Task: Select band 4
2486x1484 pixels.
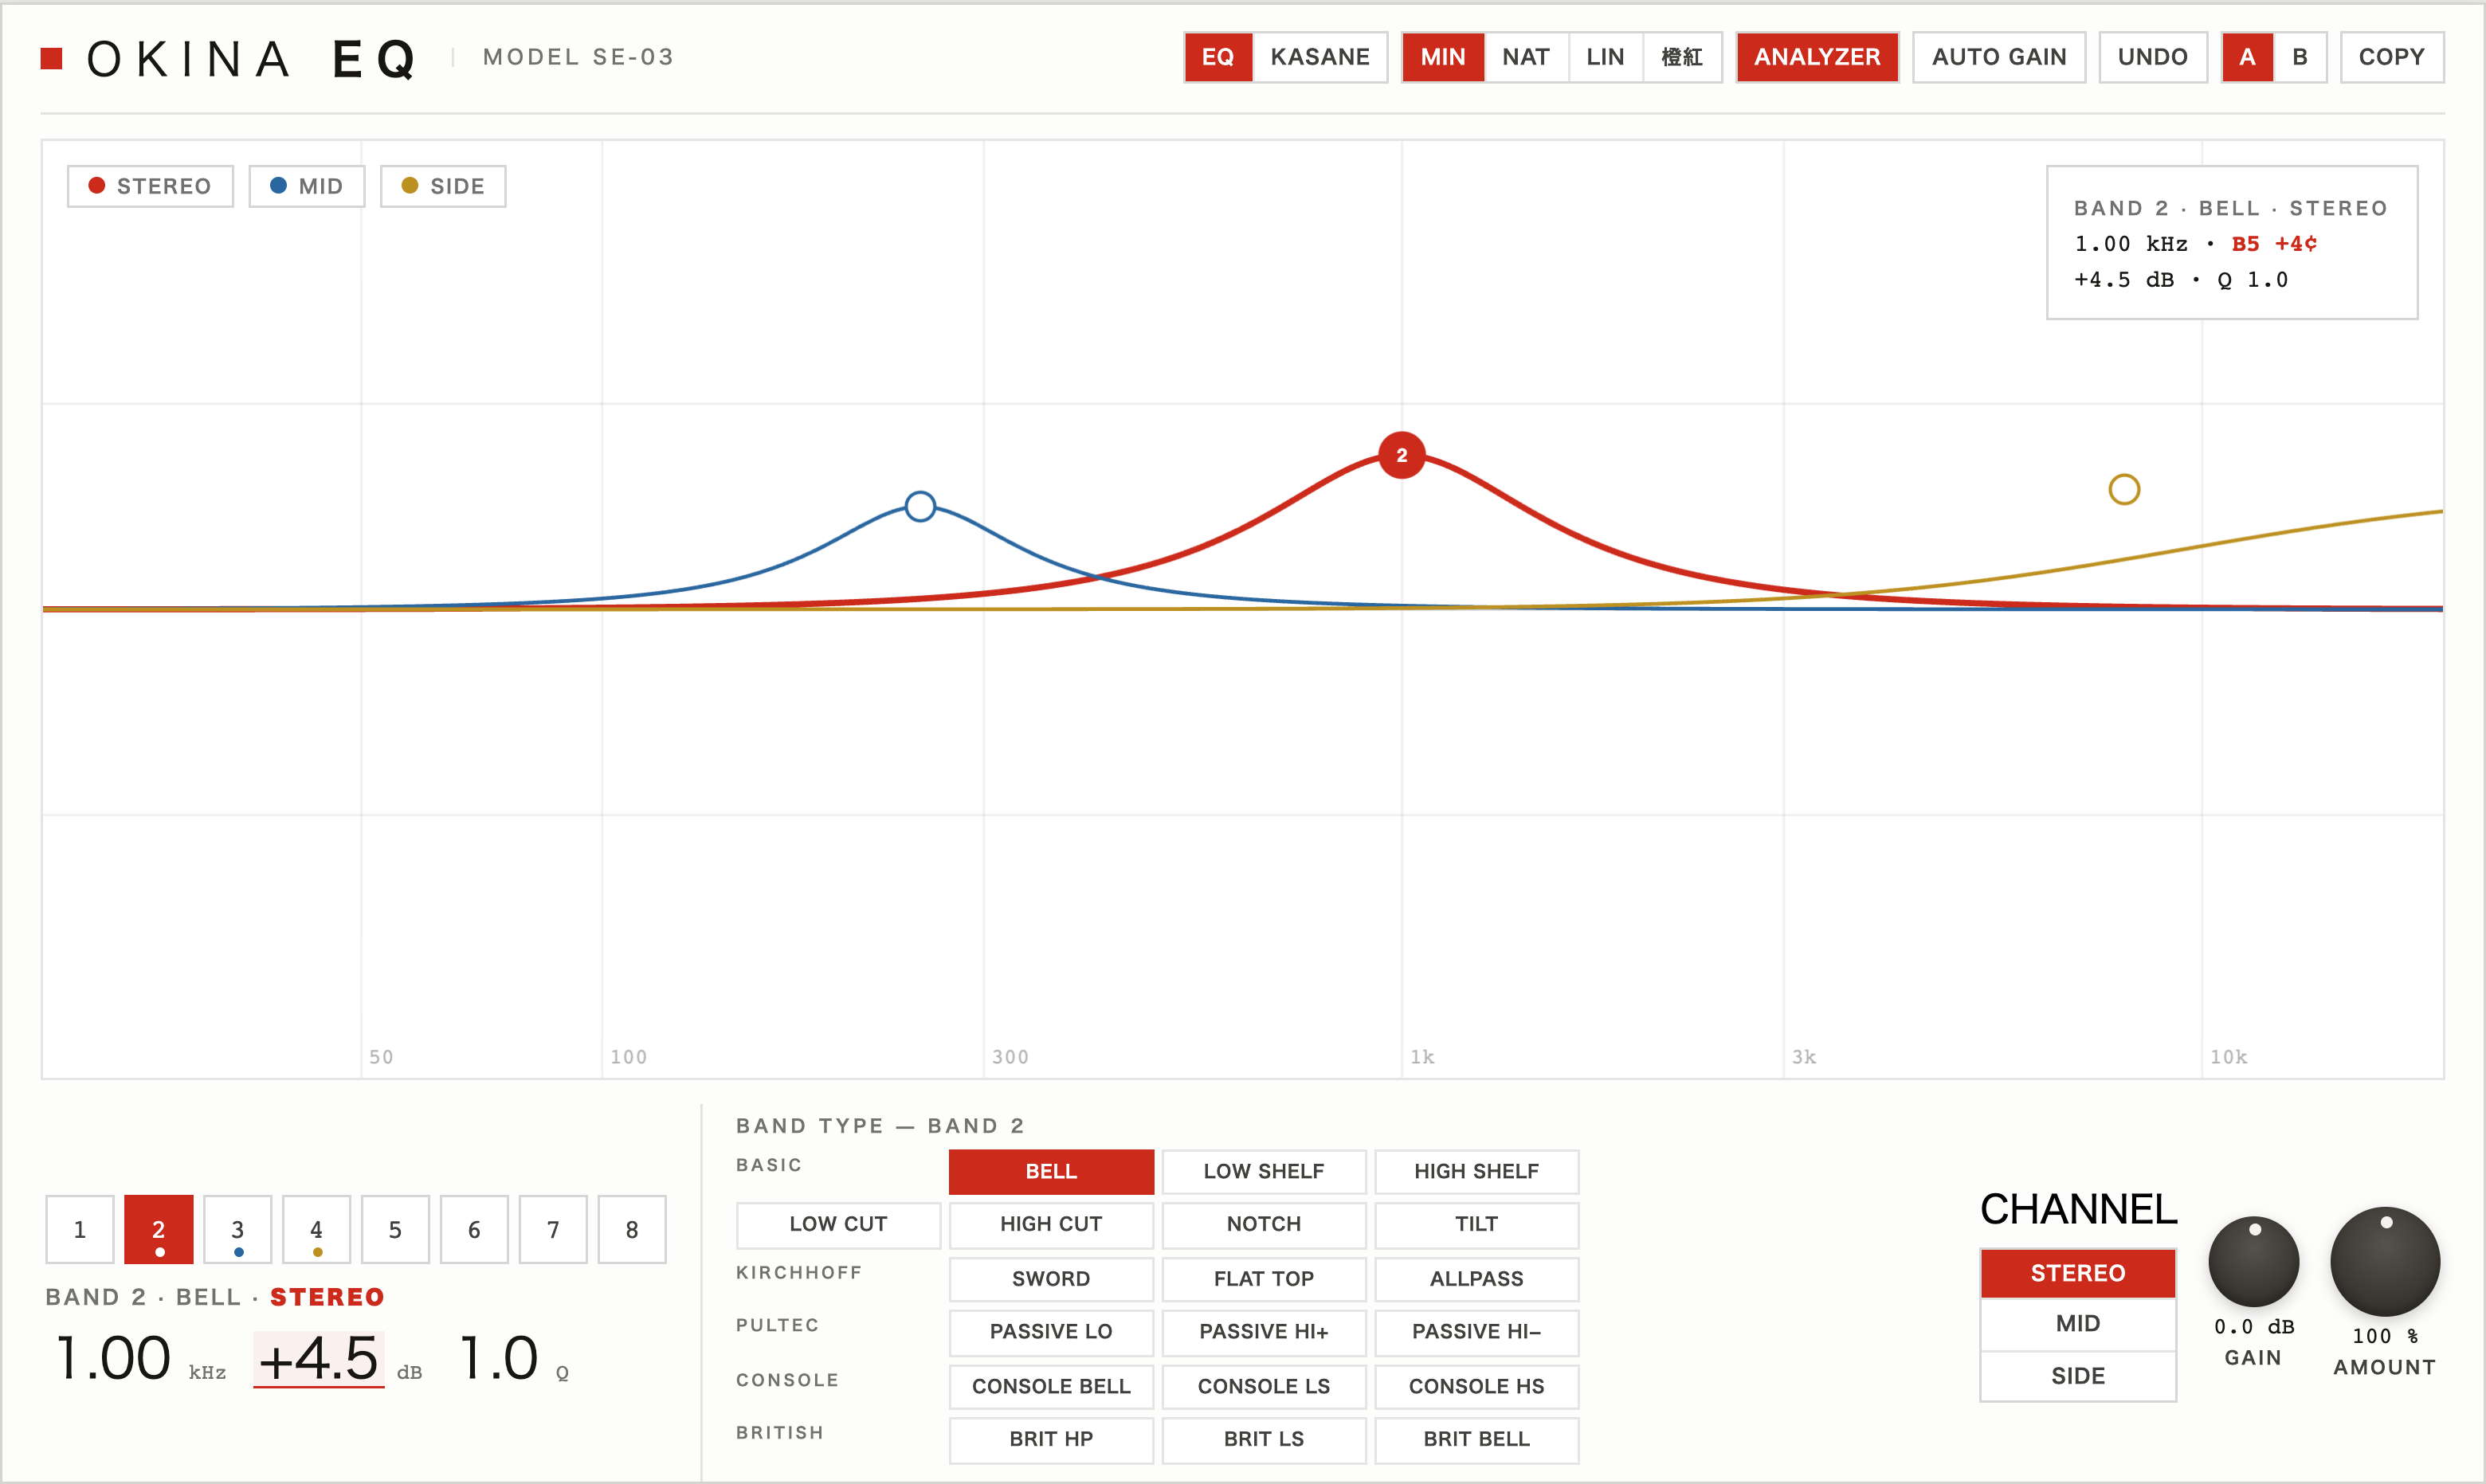Action: (x=316, y=1229)
